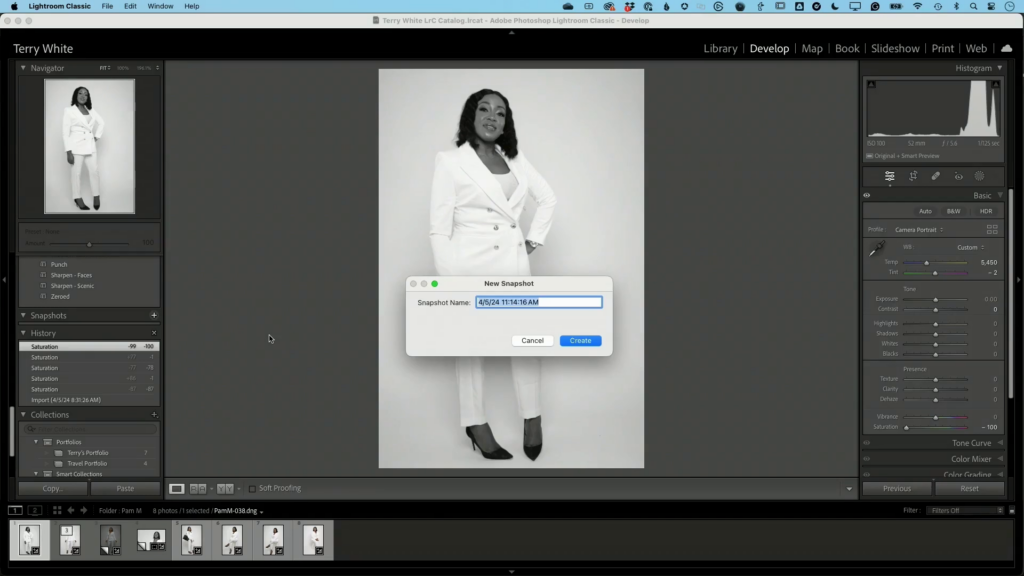Viewport: 1024px width, 576px height.
Task: Pick the White Balance eyedropper
Action: pyautogui.click(x=876, y=249)
